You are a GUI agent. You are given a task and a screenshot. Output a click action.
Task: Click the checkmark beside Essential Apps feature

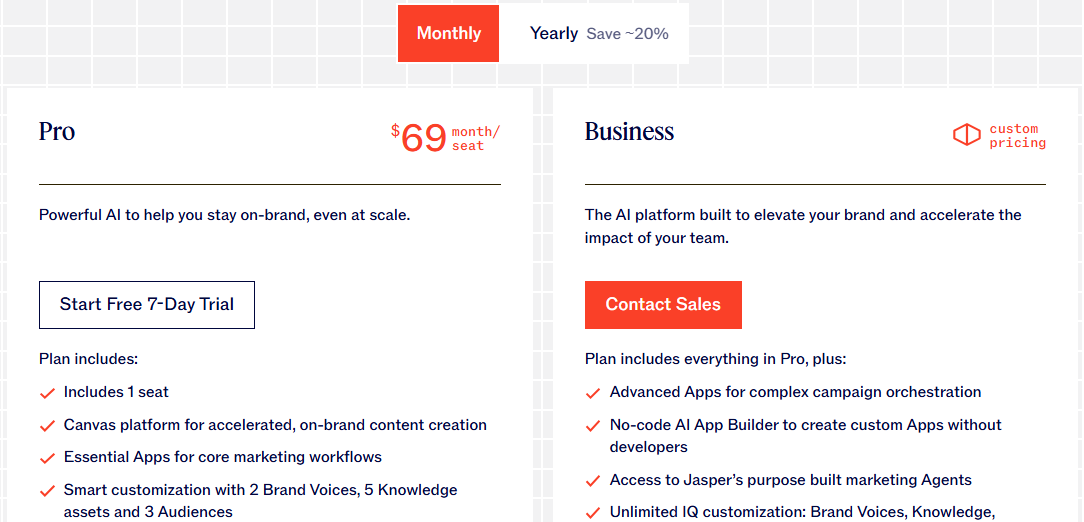[47, 458]
